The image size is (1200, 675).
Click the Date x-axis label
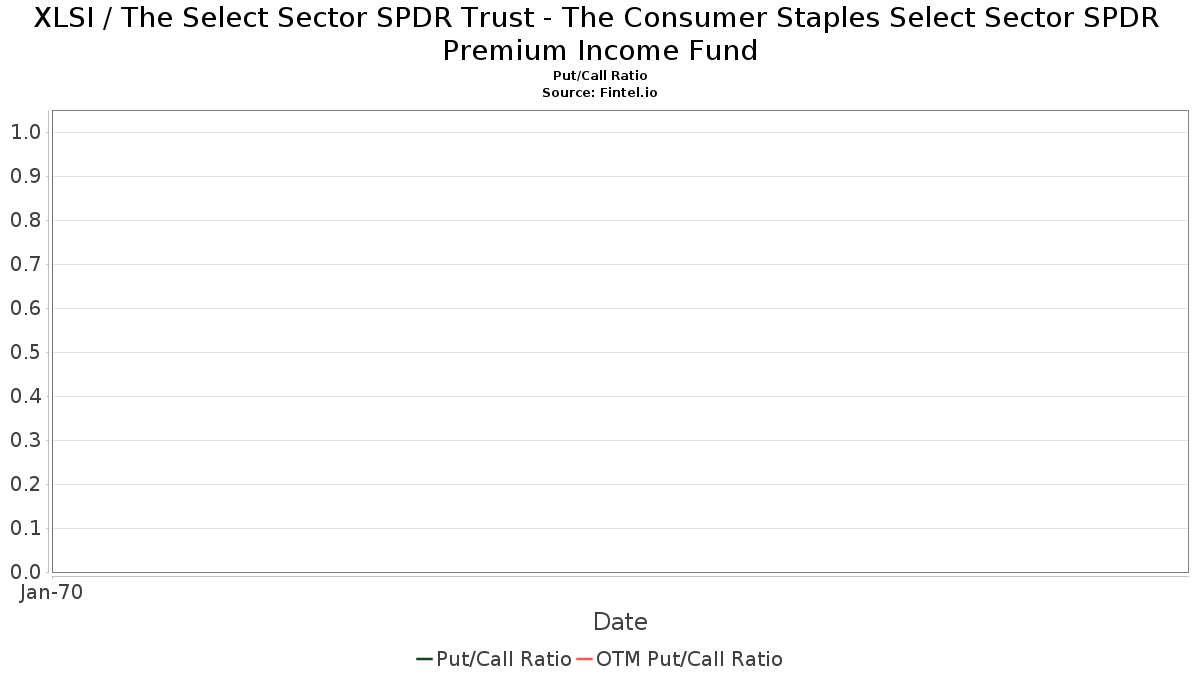point(620,622)
